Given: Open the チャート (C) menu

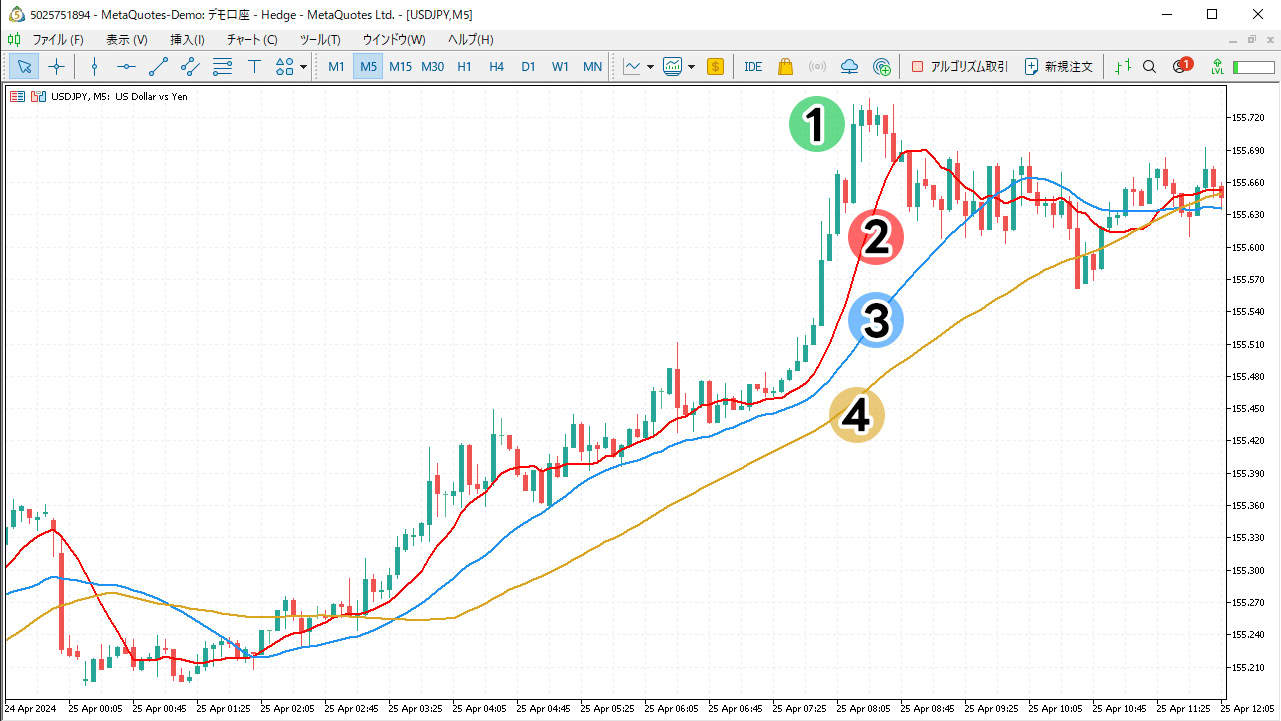Looking at the screenshot, I should [x=252, y=40].
